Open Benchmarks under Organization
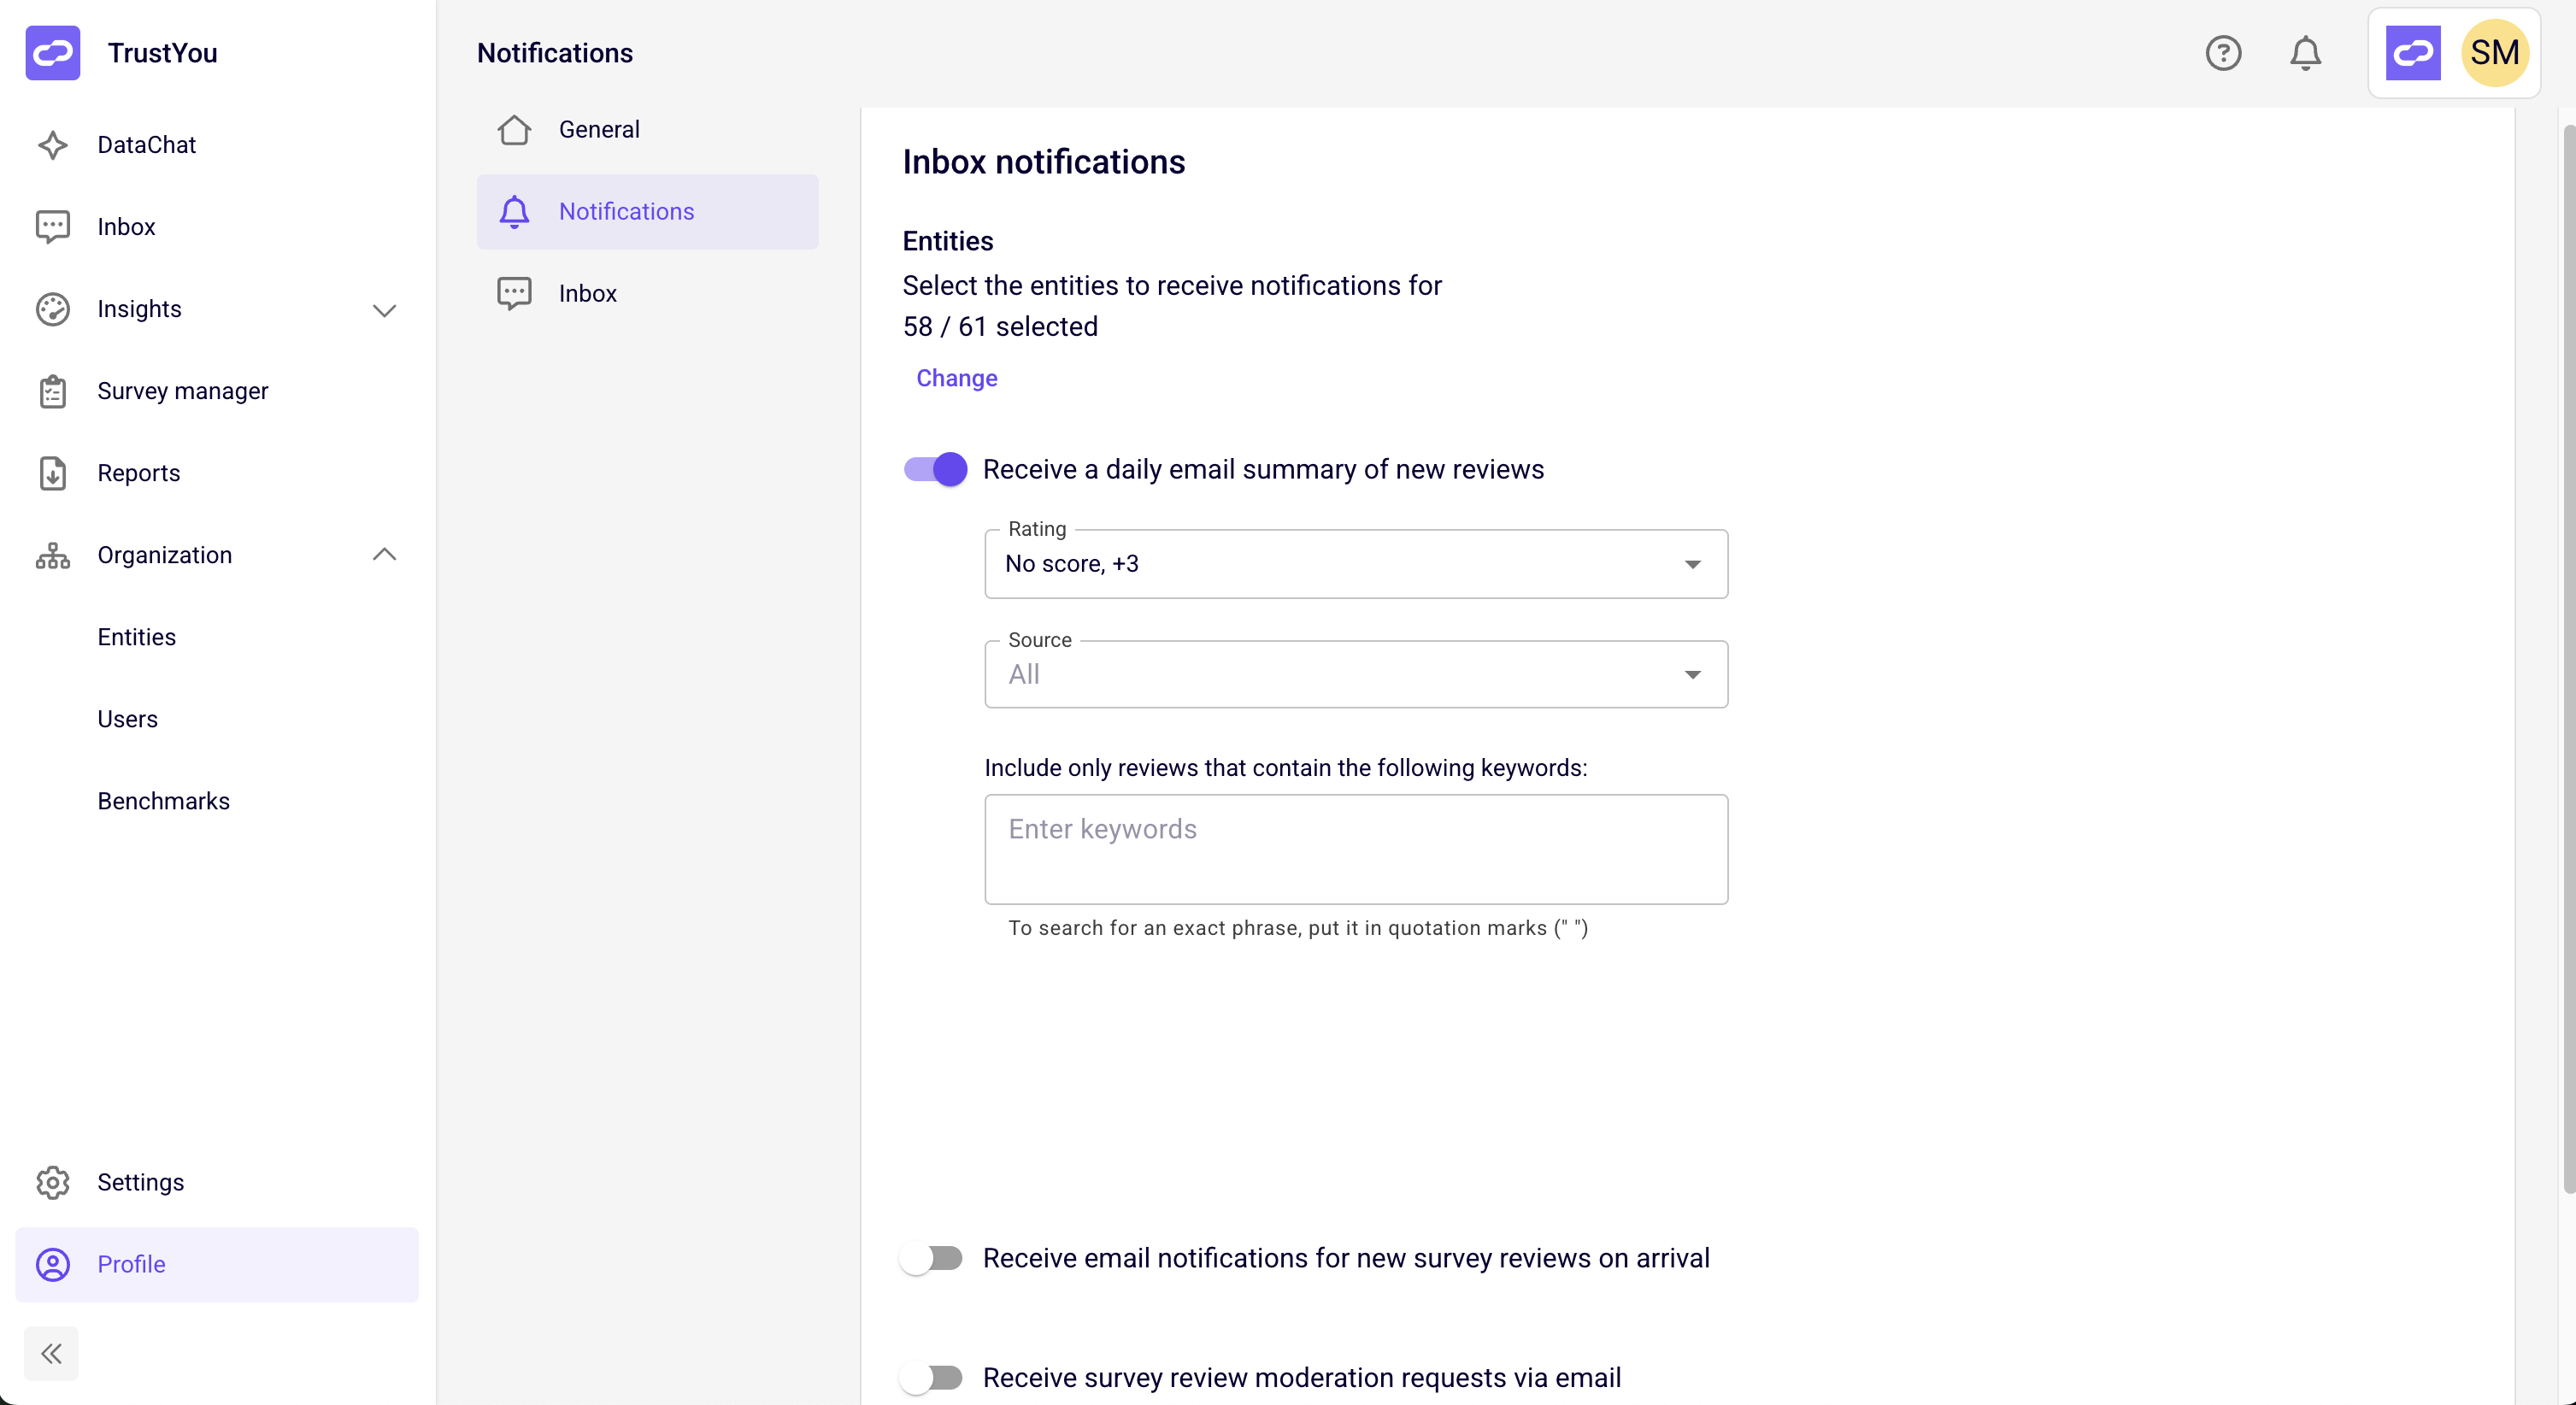The height and width of the screenshot is (1405, 2576). [x=217, y=801]
